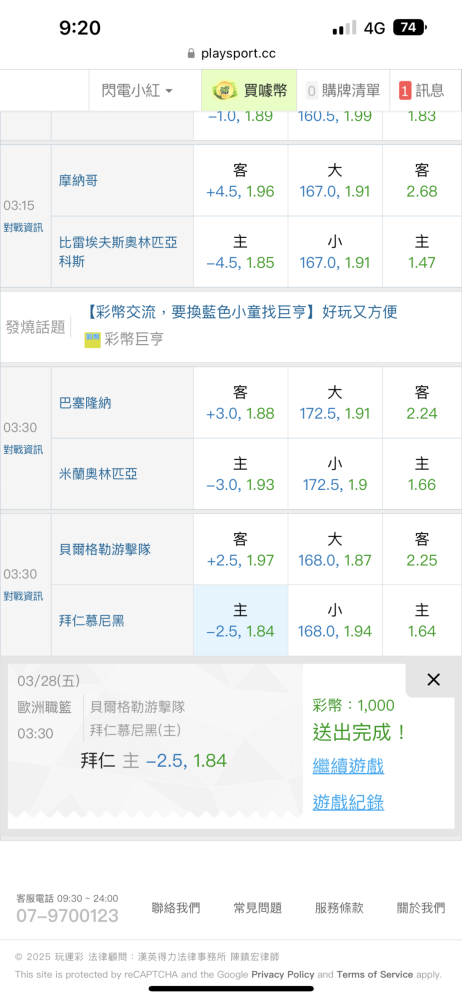Open 對戰資訊 for 巴塞隆納 match
The height and width of the screenshot is (1000, 462).
pos(24,450)
